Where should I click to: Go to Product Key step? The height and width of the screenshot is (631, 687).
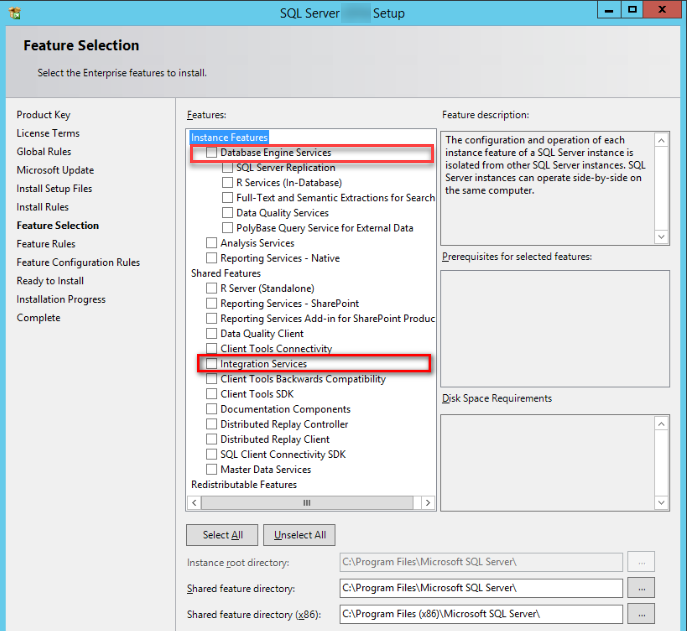point(43,115)
